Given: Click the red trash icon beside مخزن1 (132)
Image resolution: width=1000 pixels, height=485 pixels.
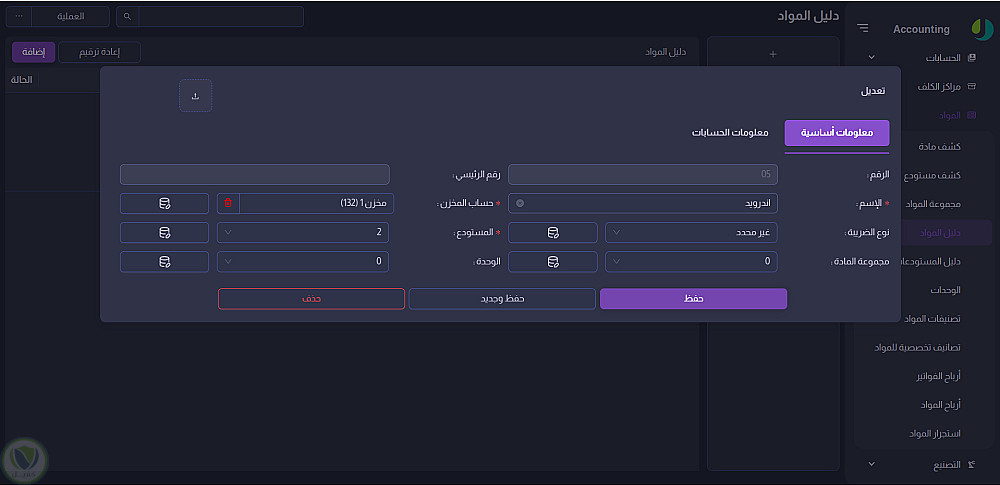Looking at the screenshot, I should pos(228,204).
